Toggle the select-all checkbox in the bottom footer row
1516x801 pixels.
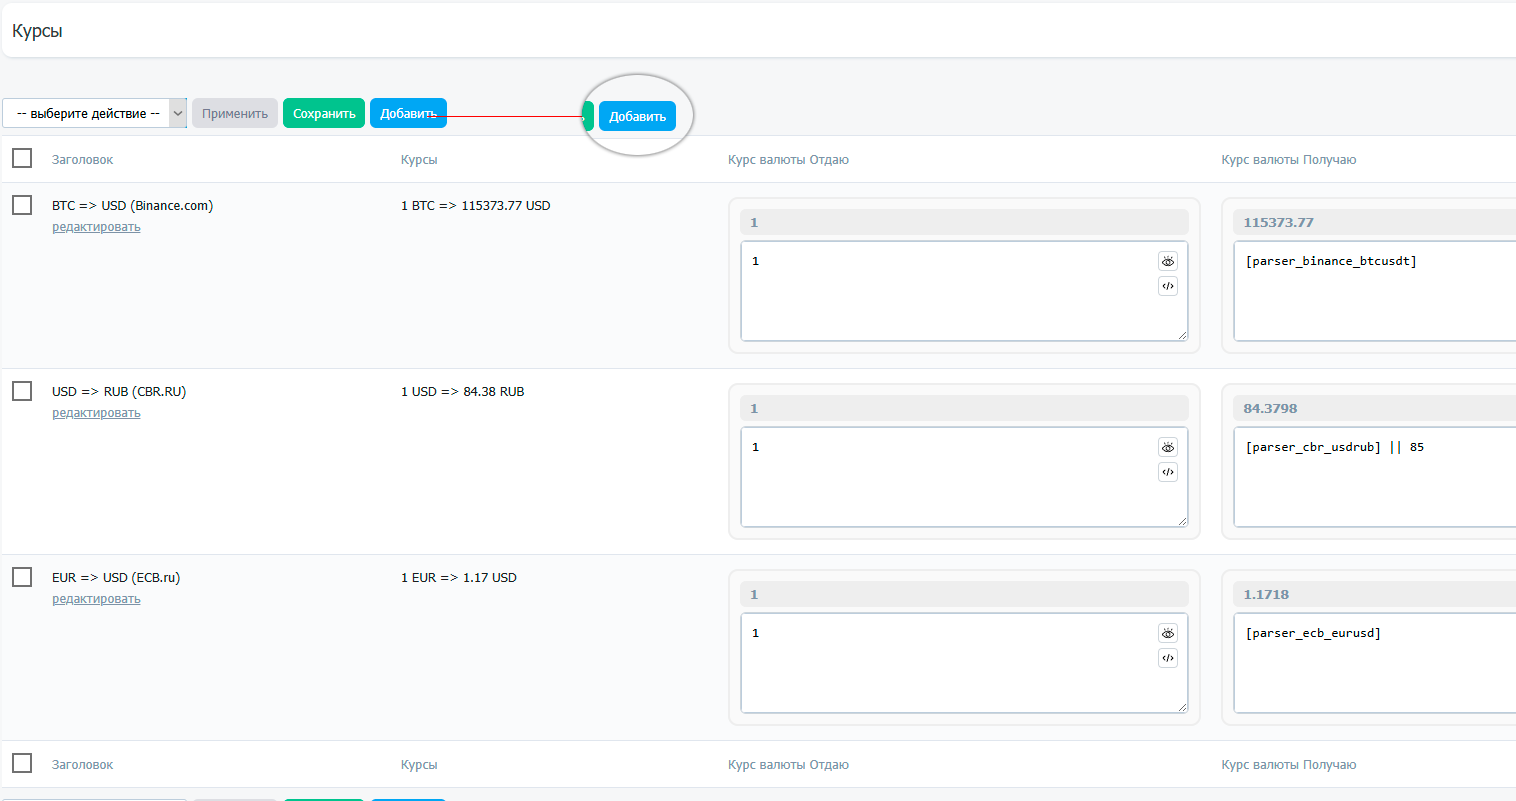(22, 763)
